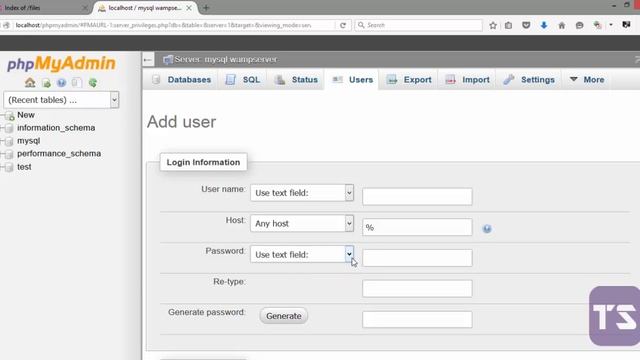This screenshot has width=640, height=360.
Task: Click the Host help question icon
Action: click(487, 229)
